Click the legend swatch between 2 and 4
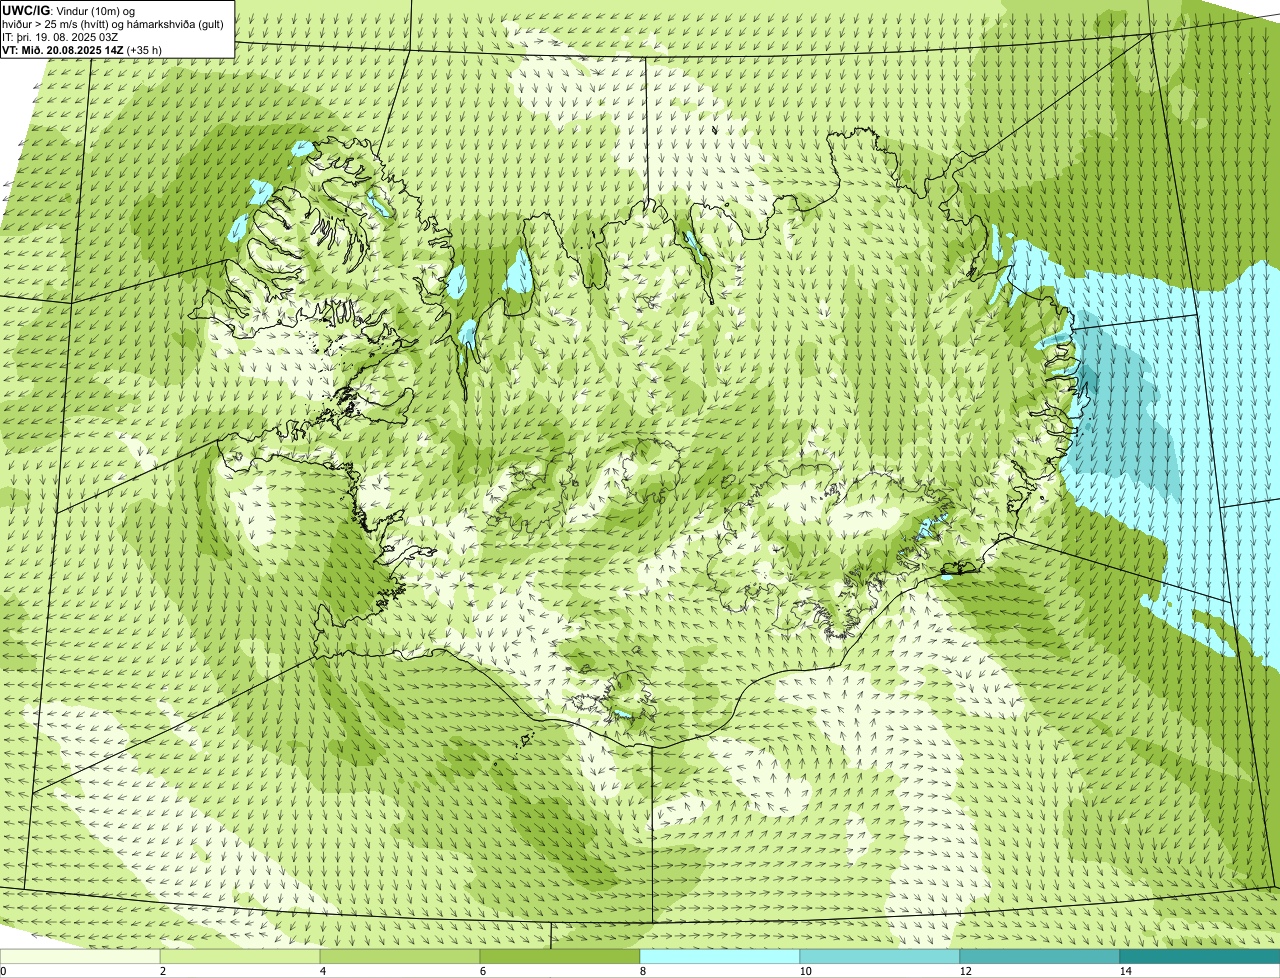1280x978 pixels. 240,957
